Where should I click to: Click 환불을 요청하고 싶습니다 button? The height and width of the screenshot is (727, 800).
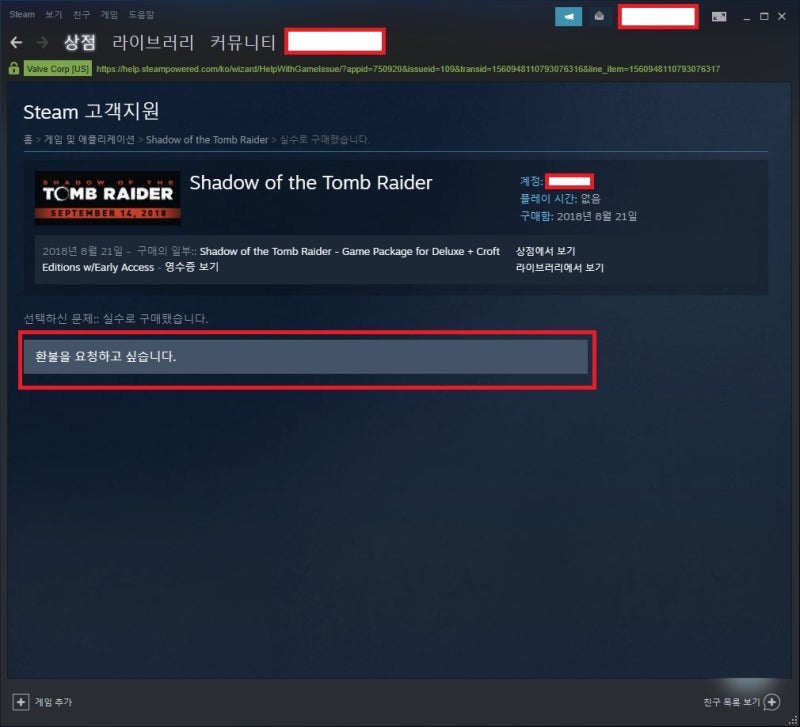[306, 357]
